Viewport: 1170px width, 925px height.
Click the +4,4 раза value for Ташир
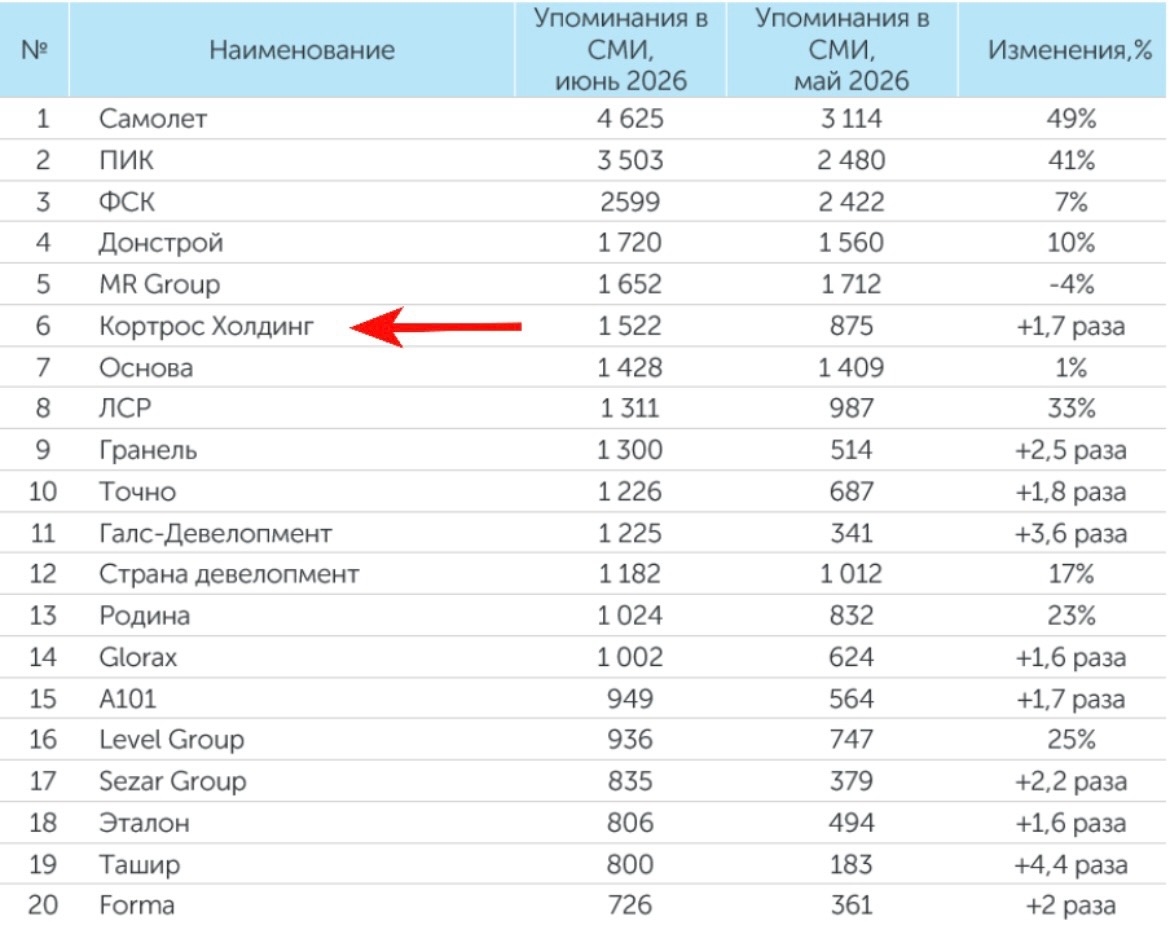(1071, 865)
